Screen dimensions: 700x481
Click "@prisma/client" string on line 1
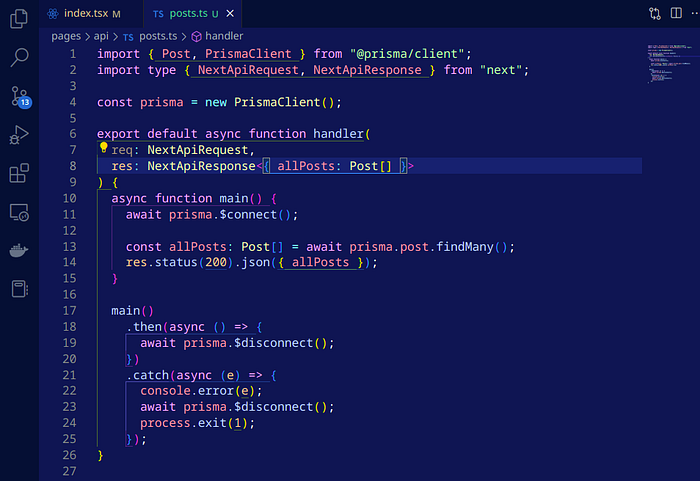407,54
